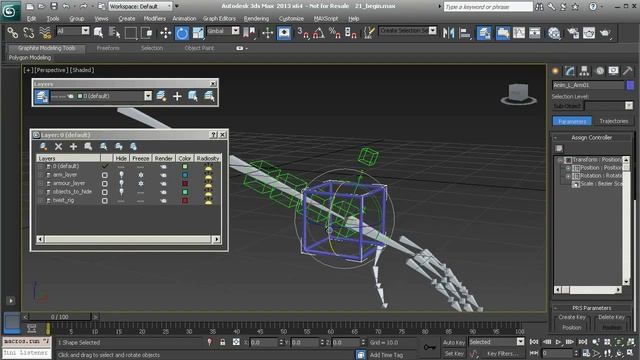This screenshot has width=640, height=360.
Task: Change armour_layer color swatch
Action: (x=185, y=184)
